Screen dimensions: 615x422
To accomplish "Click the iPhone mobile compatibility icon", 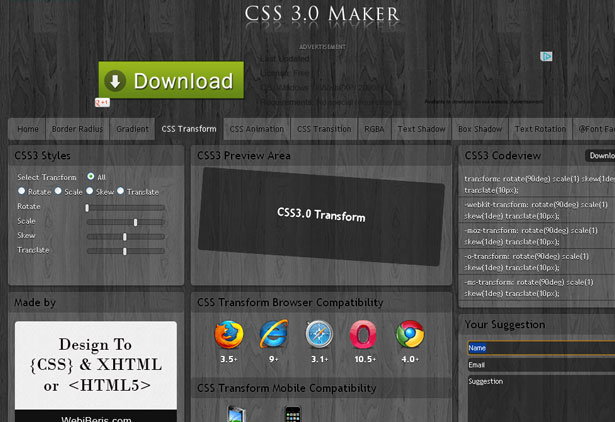I will (293, 414).
